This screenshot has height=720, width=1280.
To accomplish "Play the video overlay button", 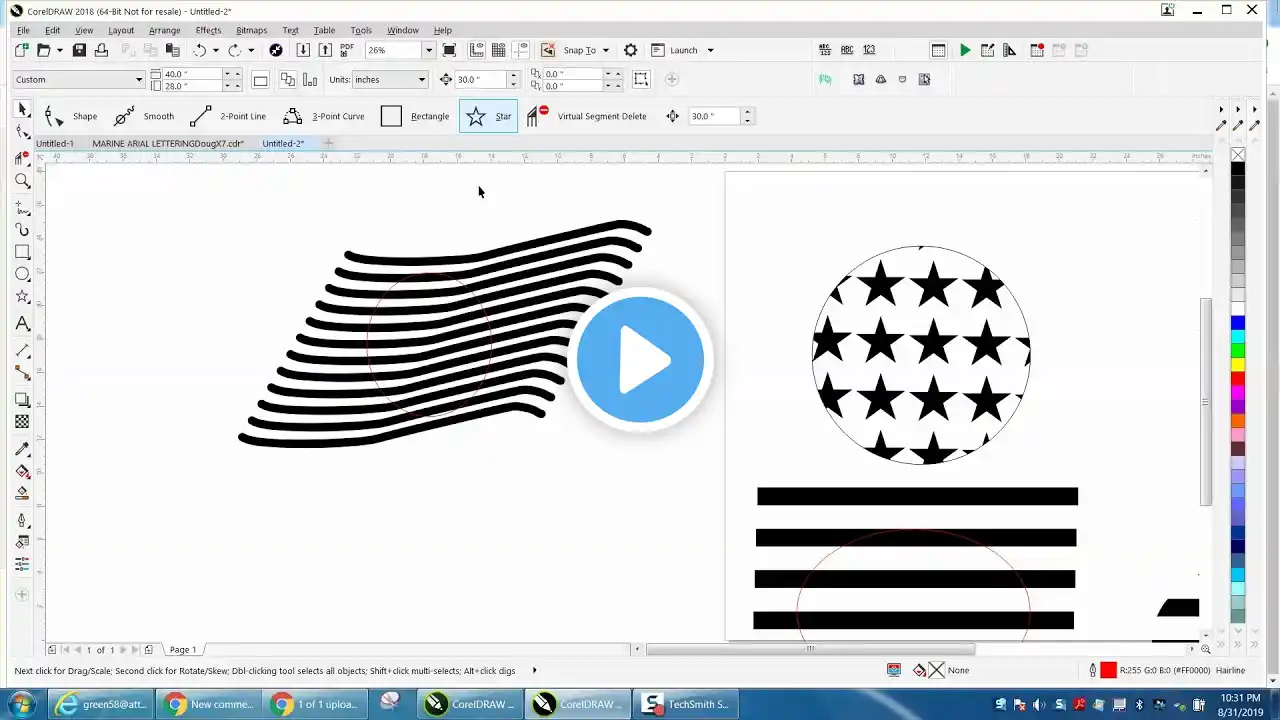I will pos(640,360).
